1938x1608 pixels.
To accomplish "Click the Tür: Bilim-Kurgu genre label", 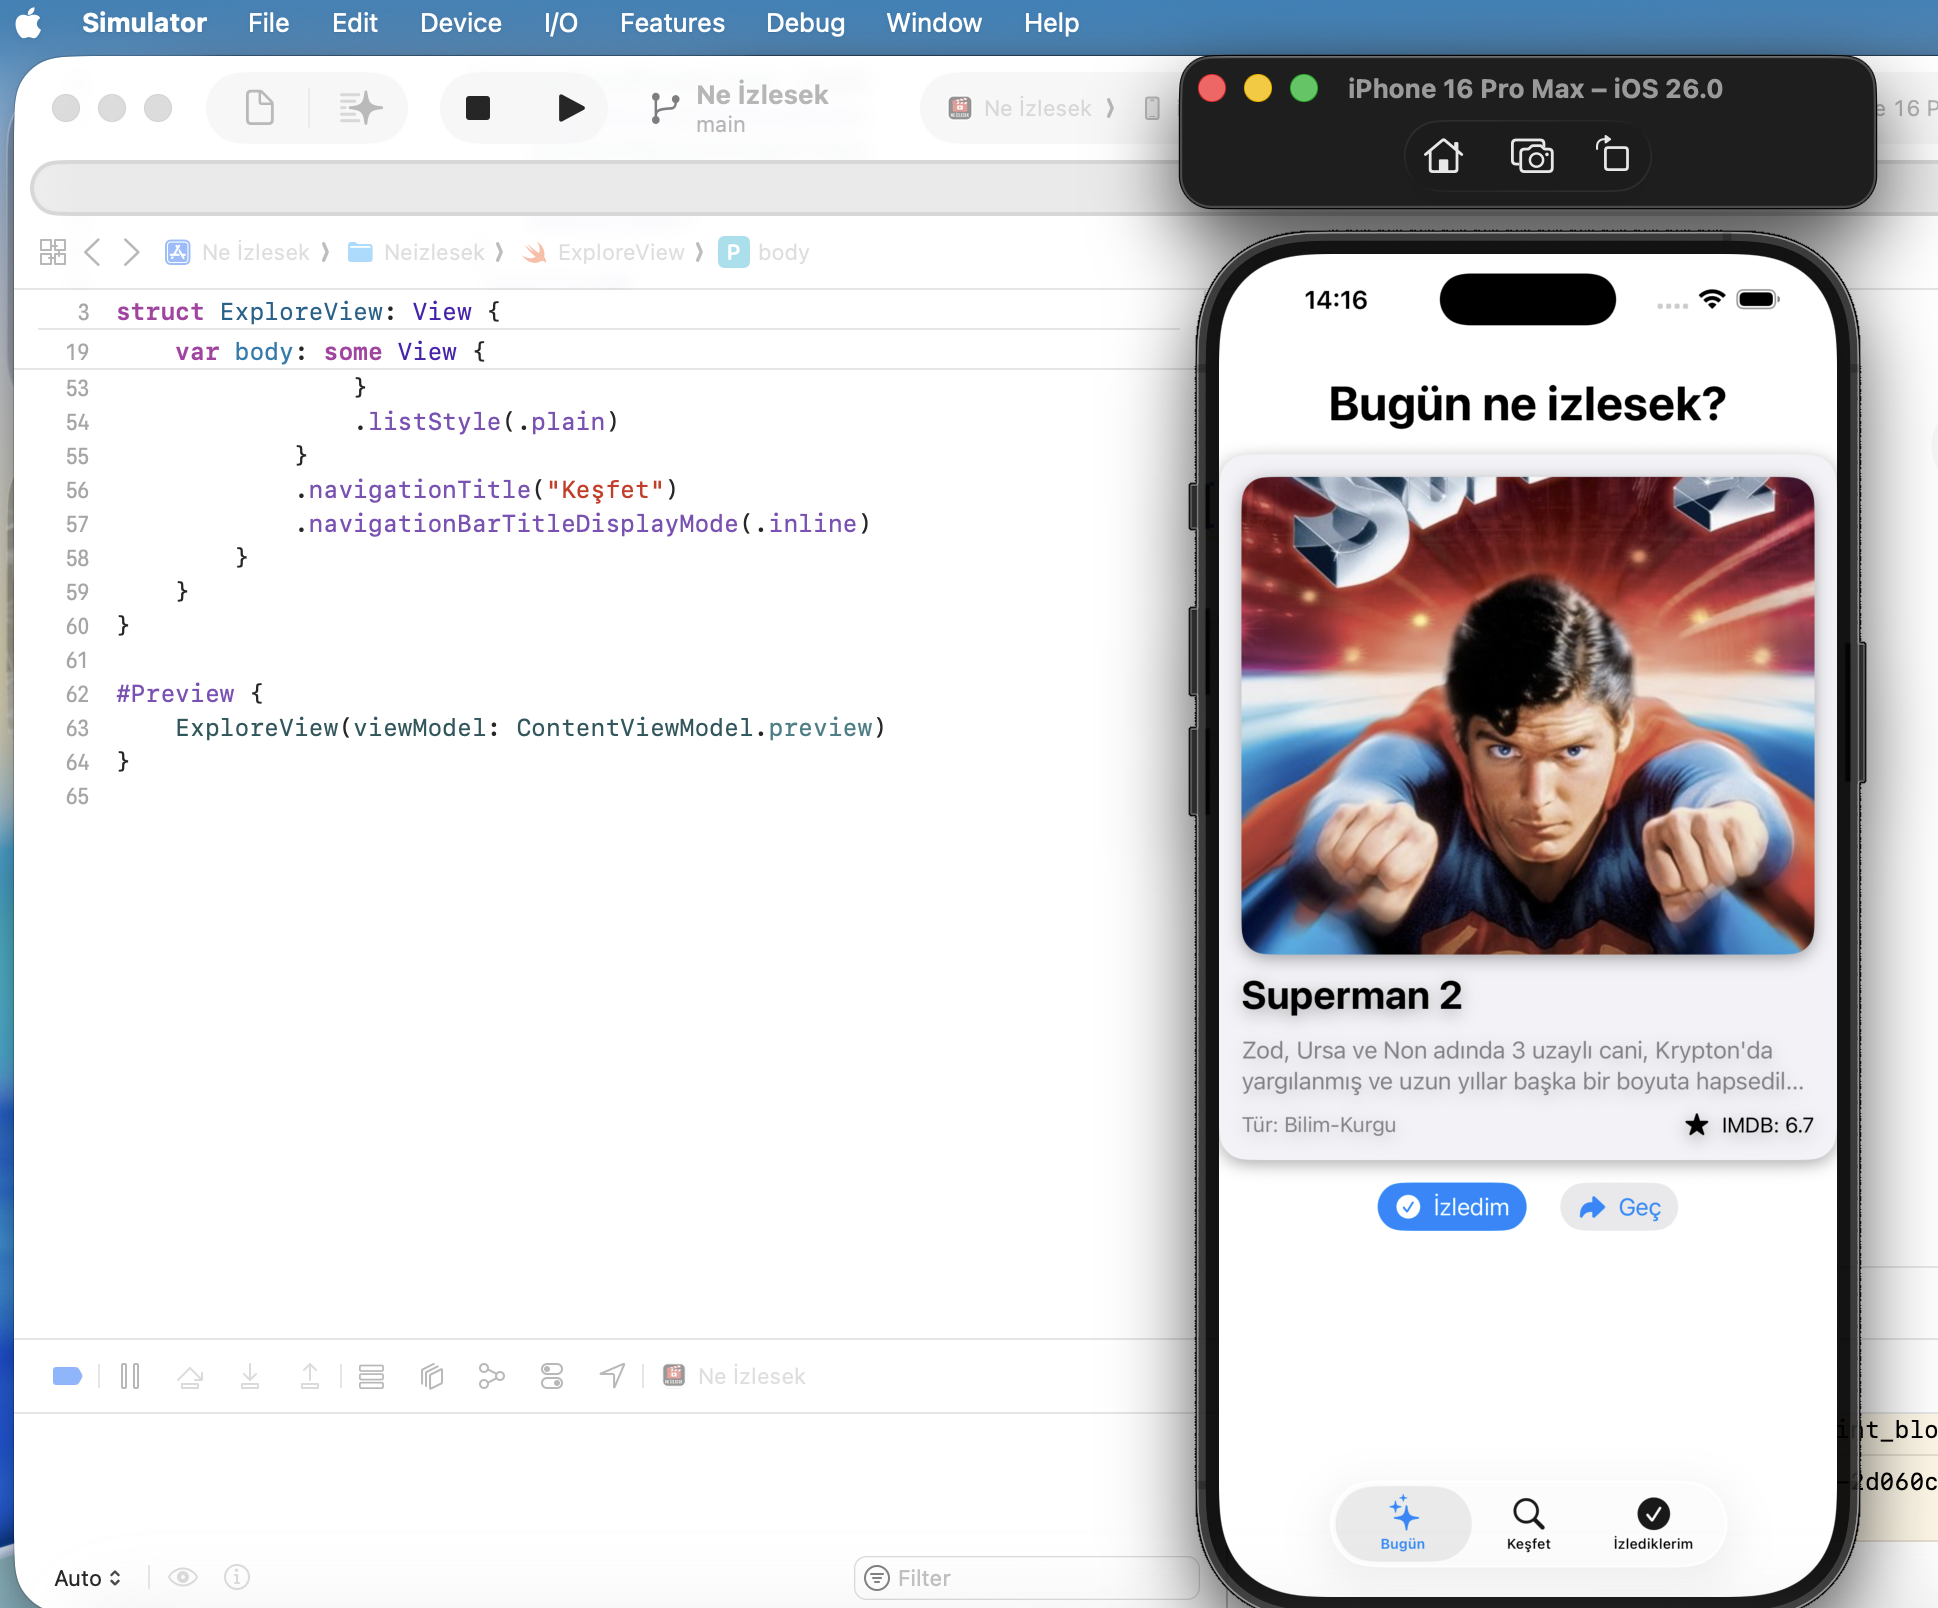I will [x=1318, y=1125].
